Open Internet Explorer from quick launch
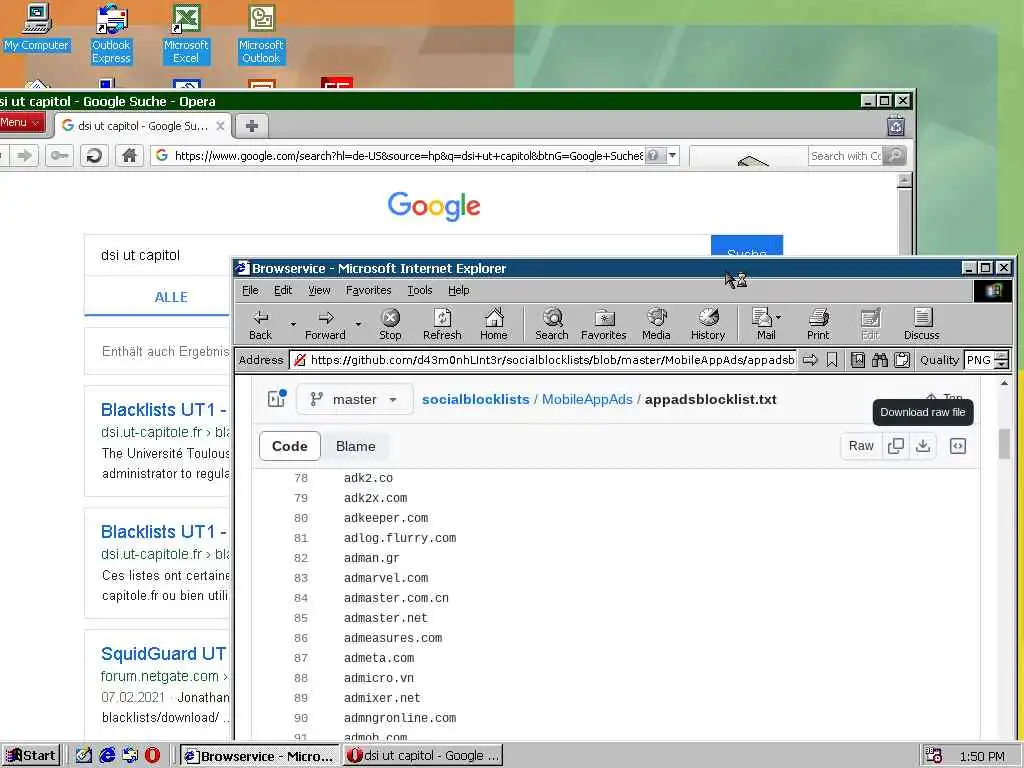The height and width of the screenshot is (768, 1024). coord(107,756)
